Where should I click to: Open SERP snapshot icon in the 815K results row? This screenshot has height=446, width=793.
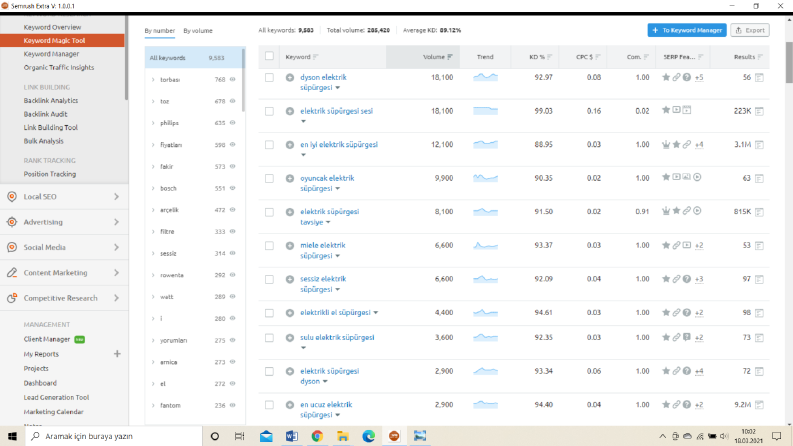click(x=759, y=212)
